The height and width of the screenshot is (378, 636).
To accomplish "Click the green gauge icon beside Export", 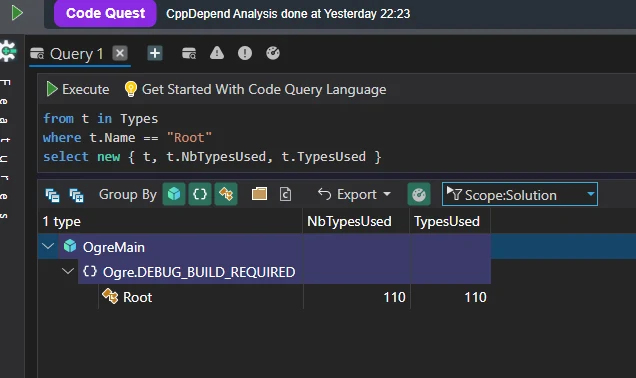I will click(419, 194).
